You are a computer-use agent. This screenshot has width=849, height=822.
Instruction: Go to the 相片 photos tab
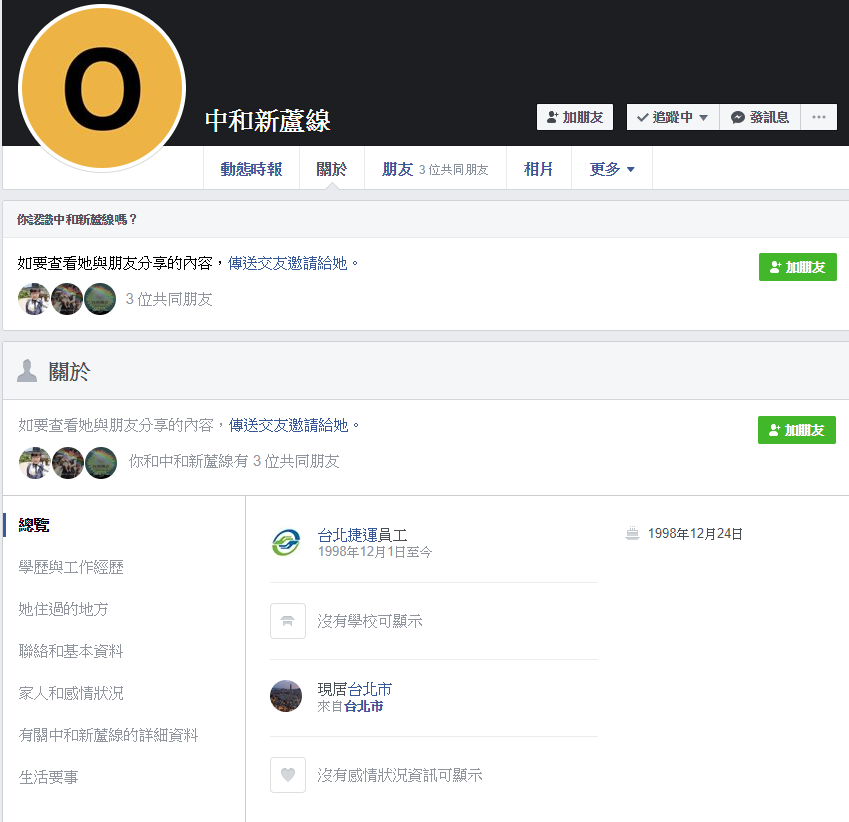(x=538, y=169)
